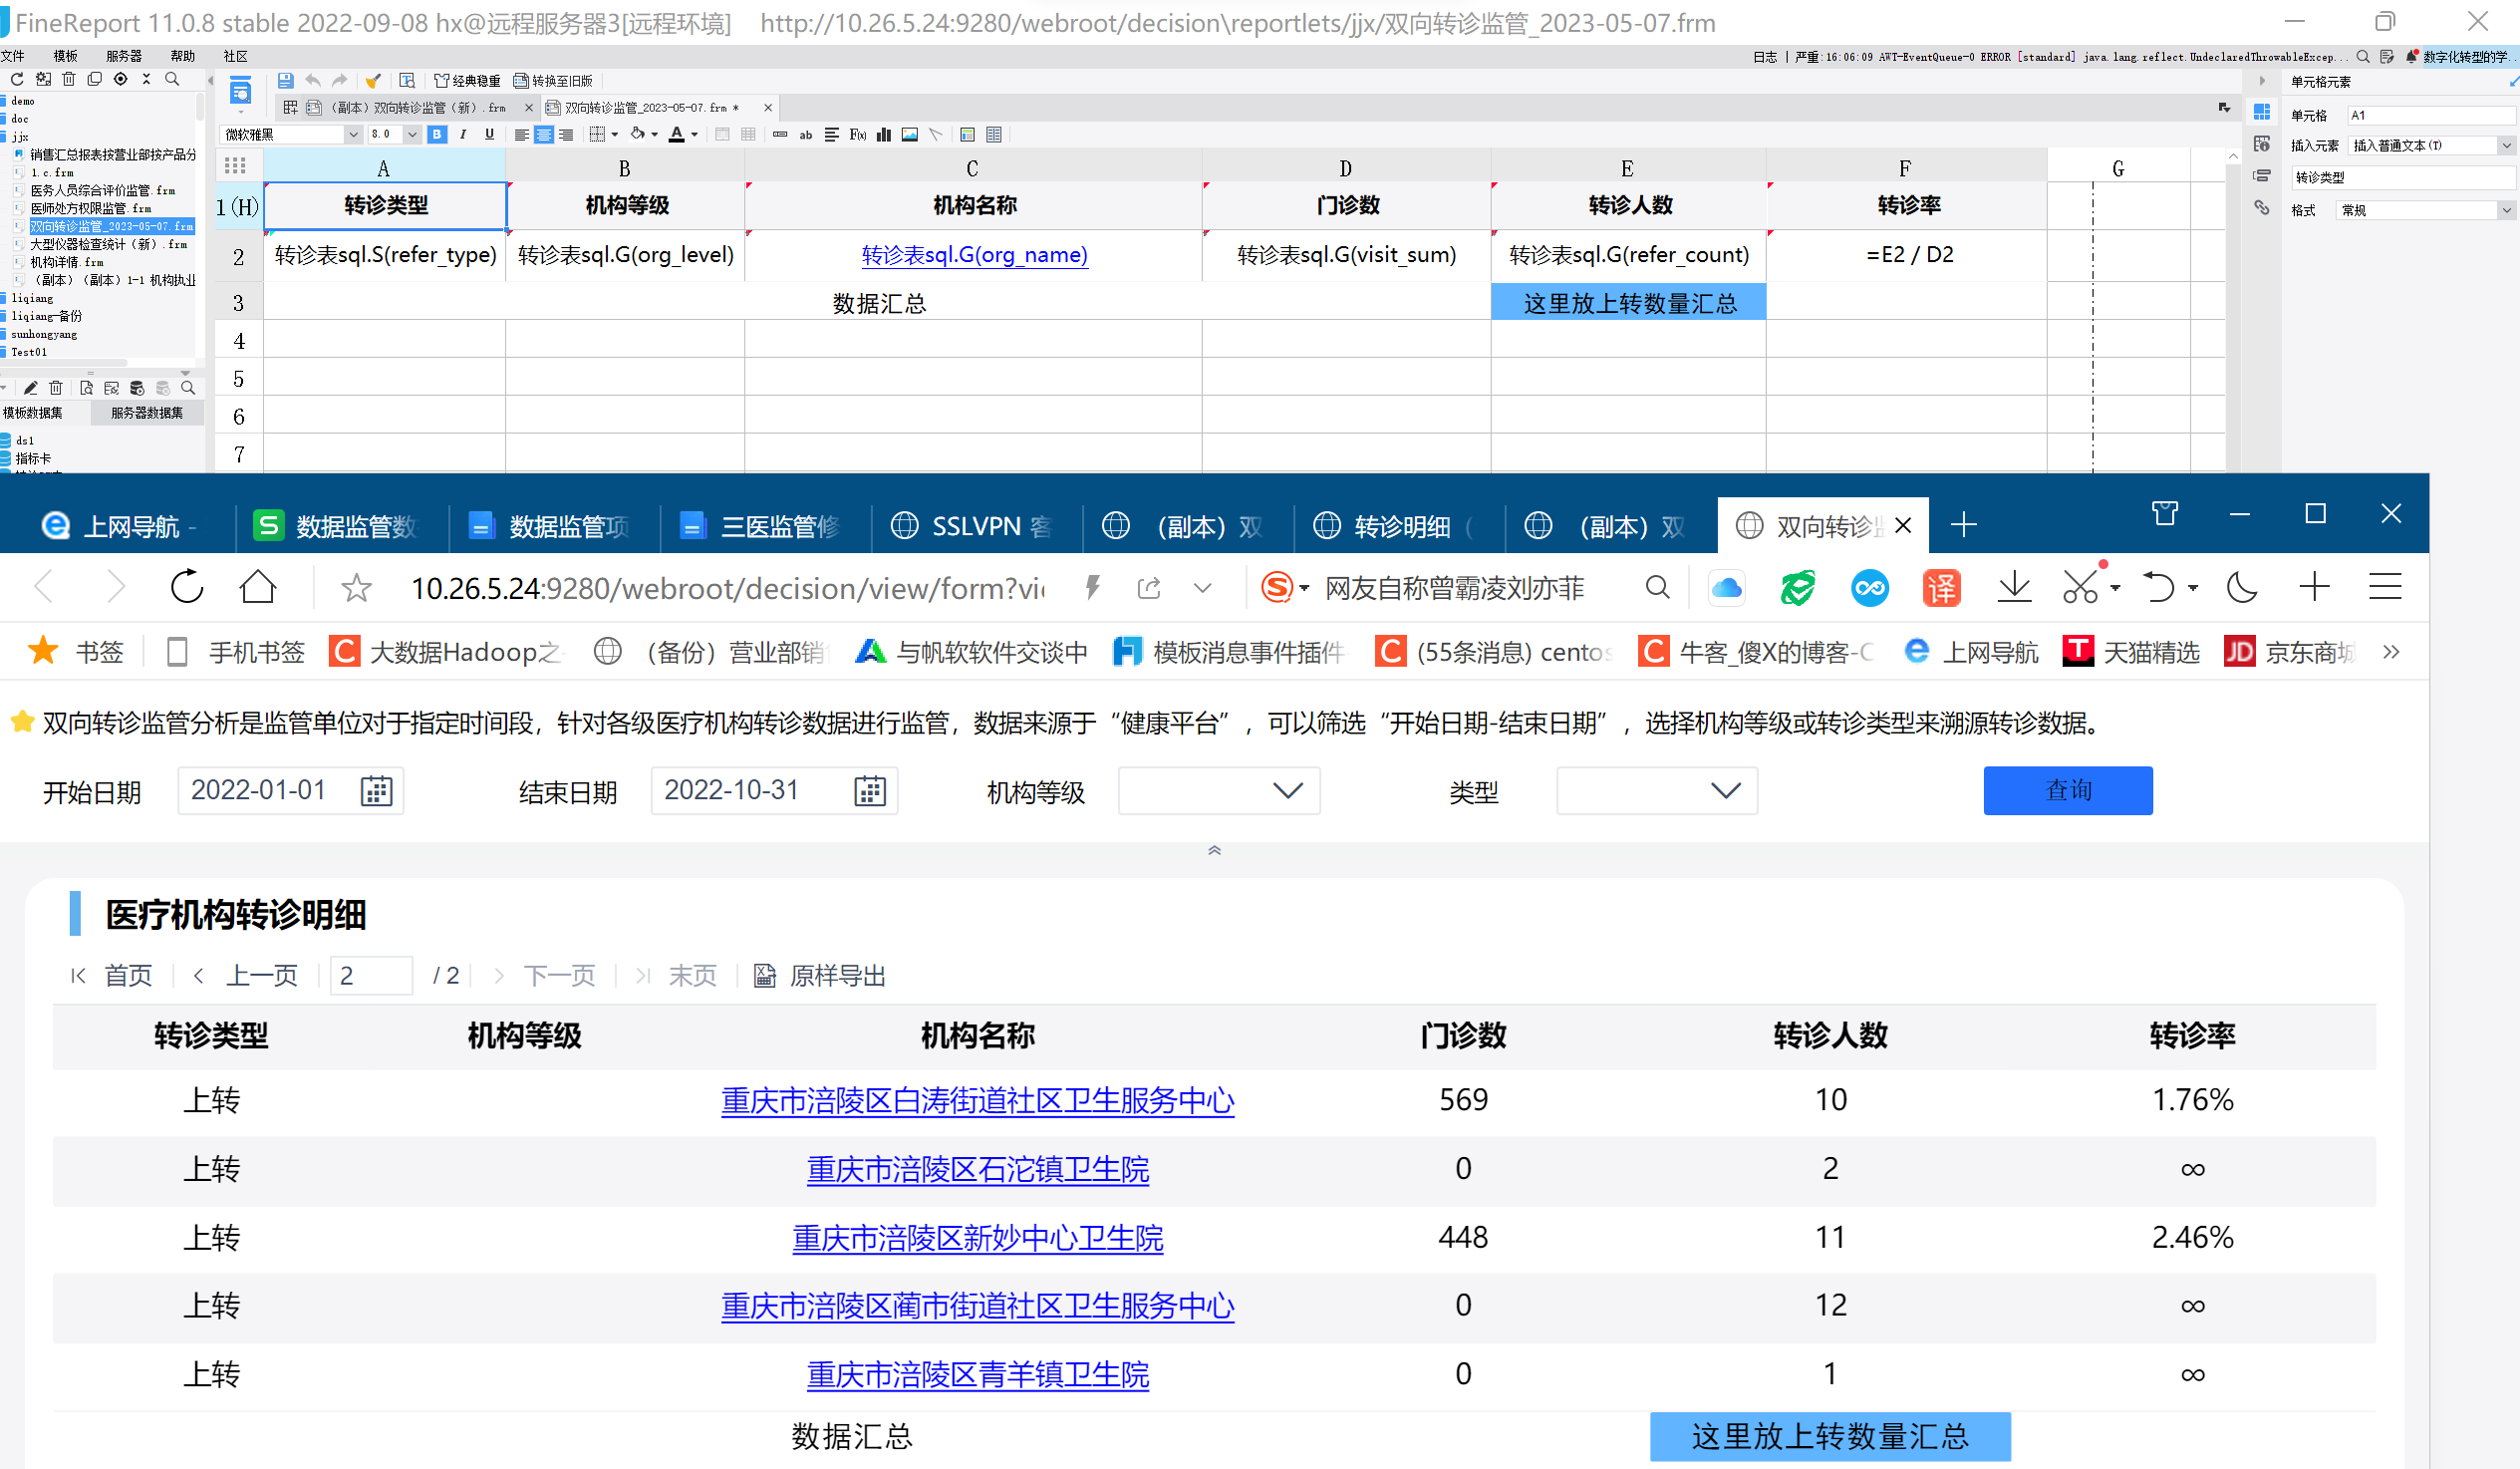Insert a chart using the bar chart icon

tap(884, 135)
